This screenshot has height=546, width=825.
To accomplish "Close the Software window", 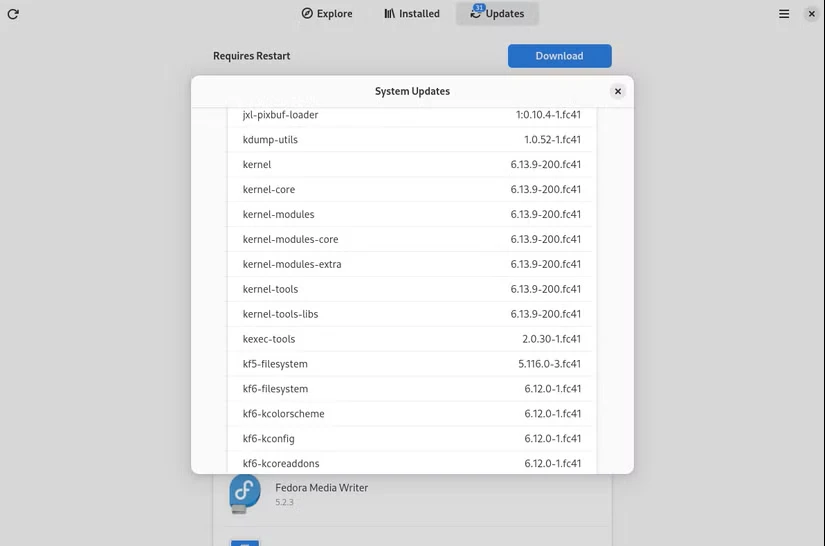I will [x=811, y=14].
